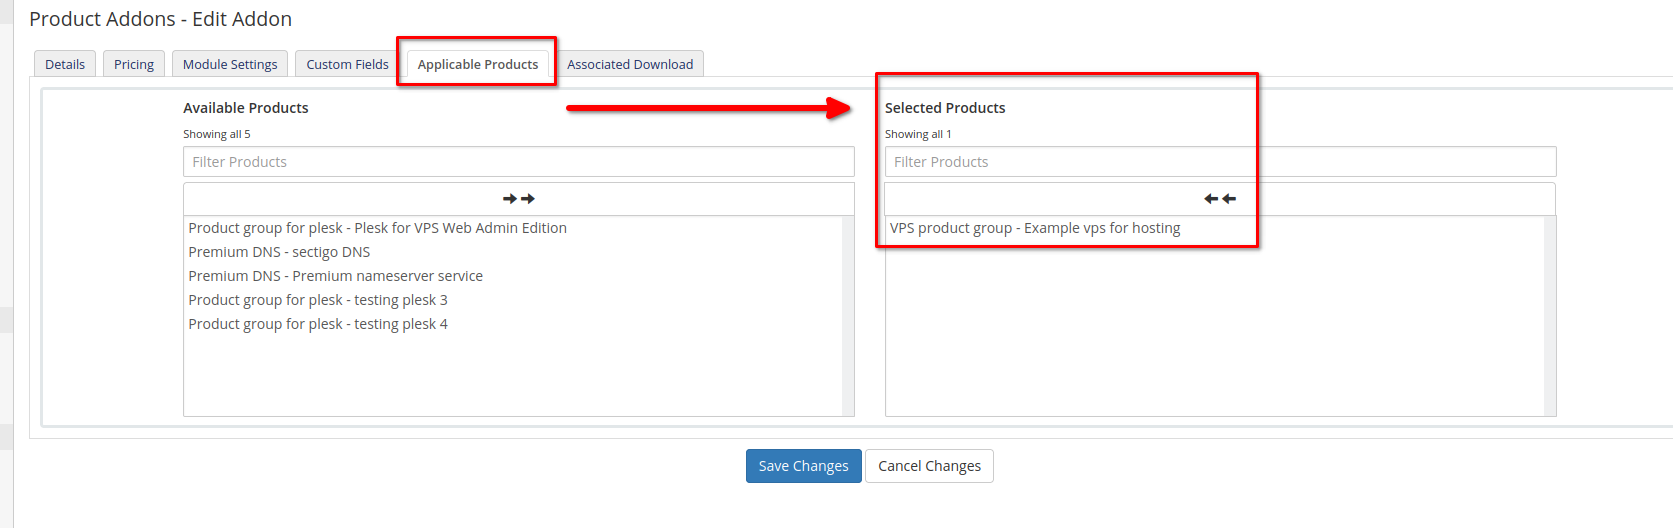
Task: Select the Applicable Products tab
Action: point(477,64)
